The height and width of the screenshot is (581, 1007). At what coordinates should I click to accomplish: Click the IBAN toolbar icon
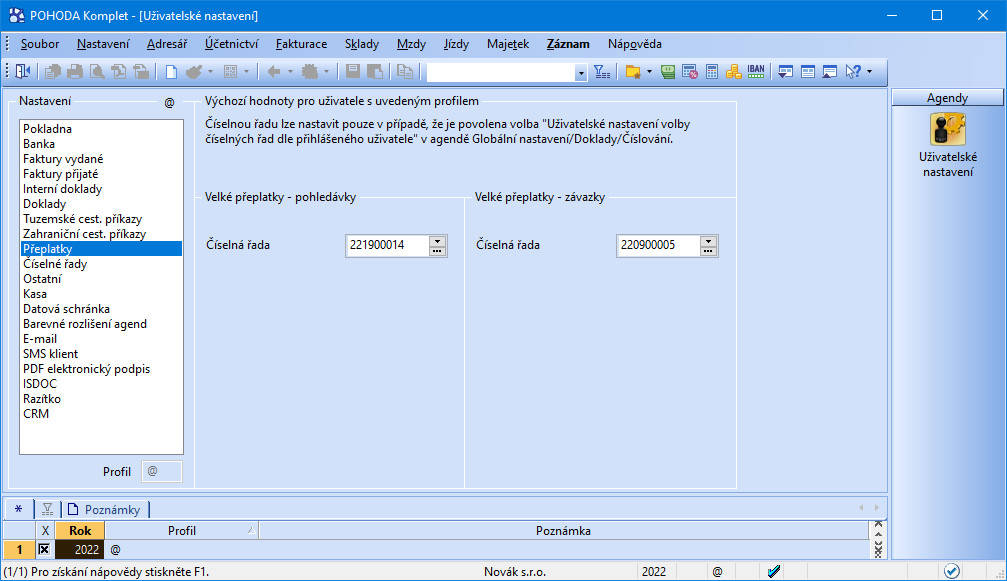[x=756, y=71]
